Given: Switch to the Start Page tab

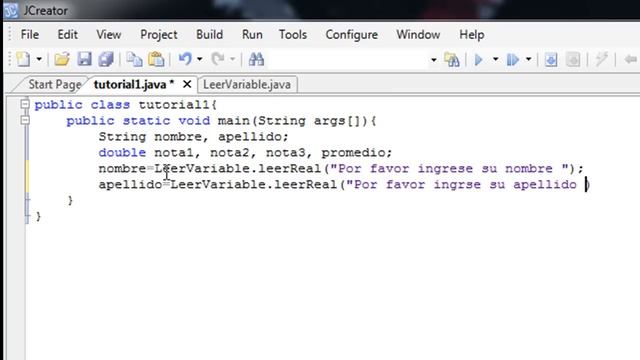Looking at the screenshot, I should (54, 84).
